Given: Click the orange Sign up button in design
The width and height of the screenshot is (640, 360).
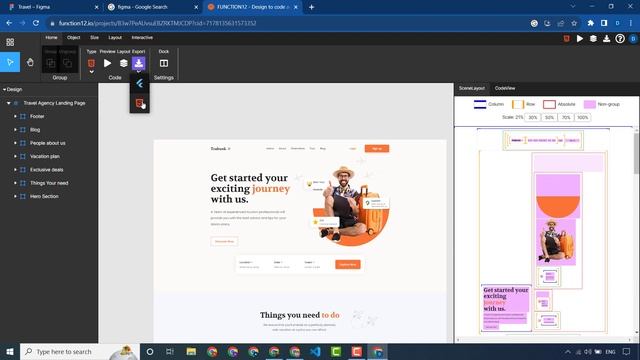Looking at the screenshot, I should click(x=377, y=149).
